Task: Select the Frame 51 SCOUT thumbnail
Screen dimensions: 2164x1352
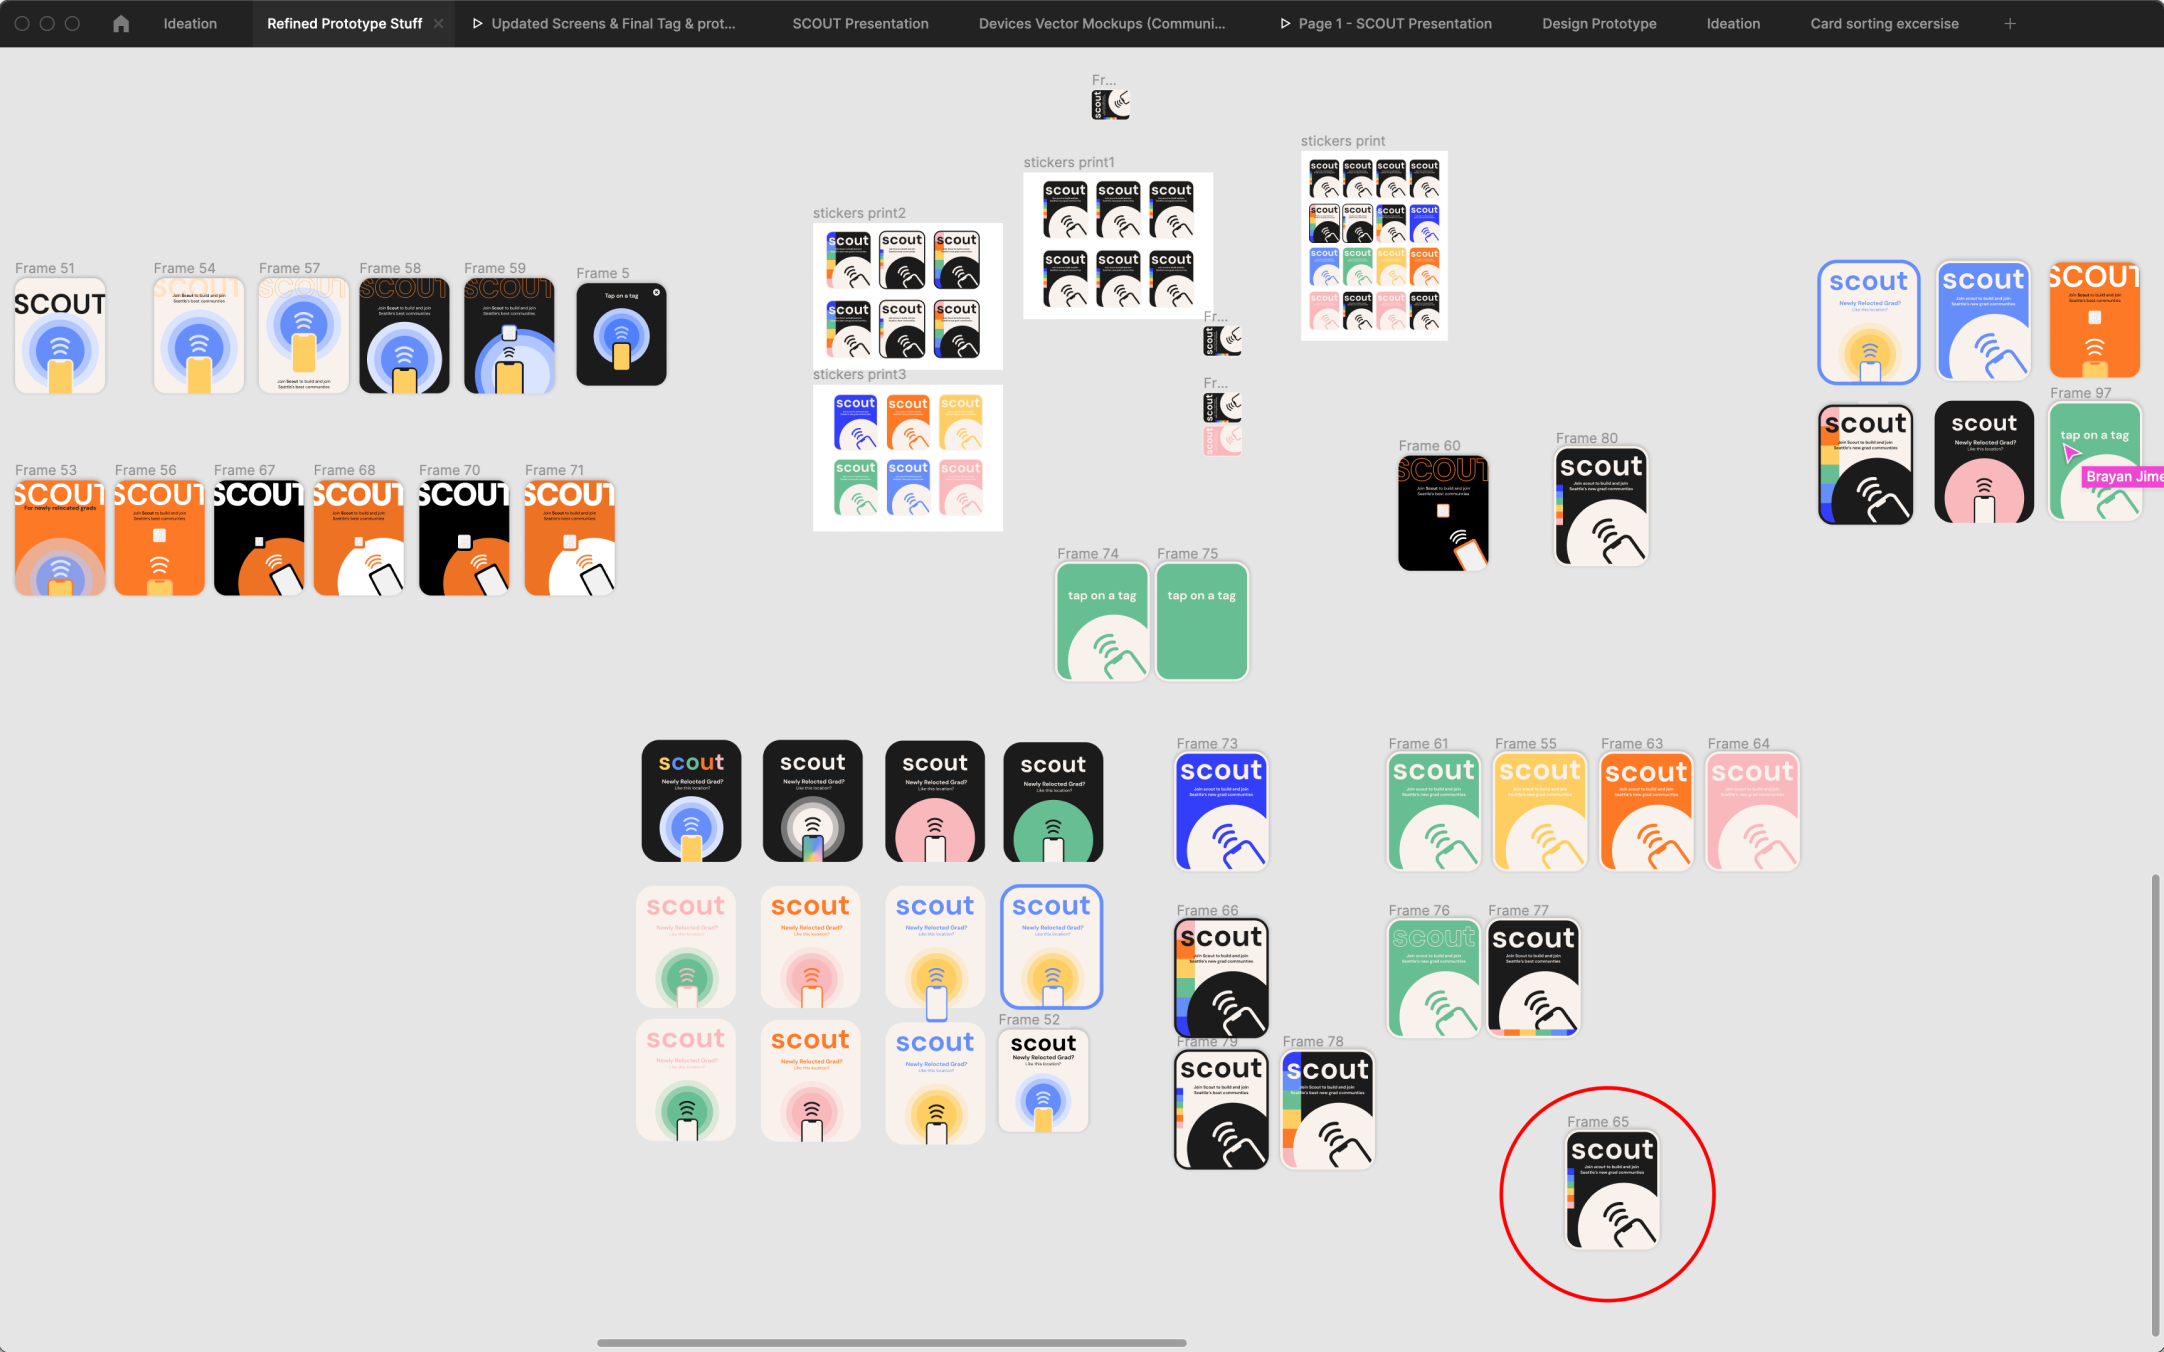Action: point(60,336)
